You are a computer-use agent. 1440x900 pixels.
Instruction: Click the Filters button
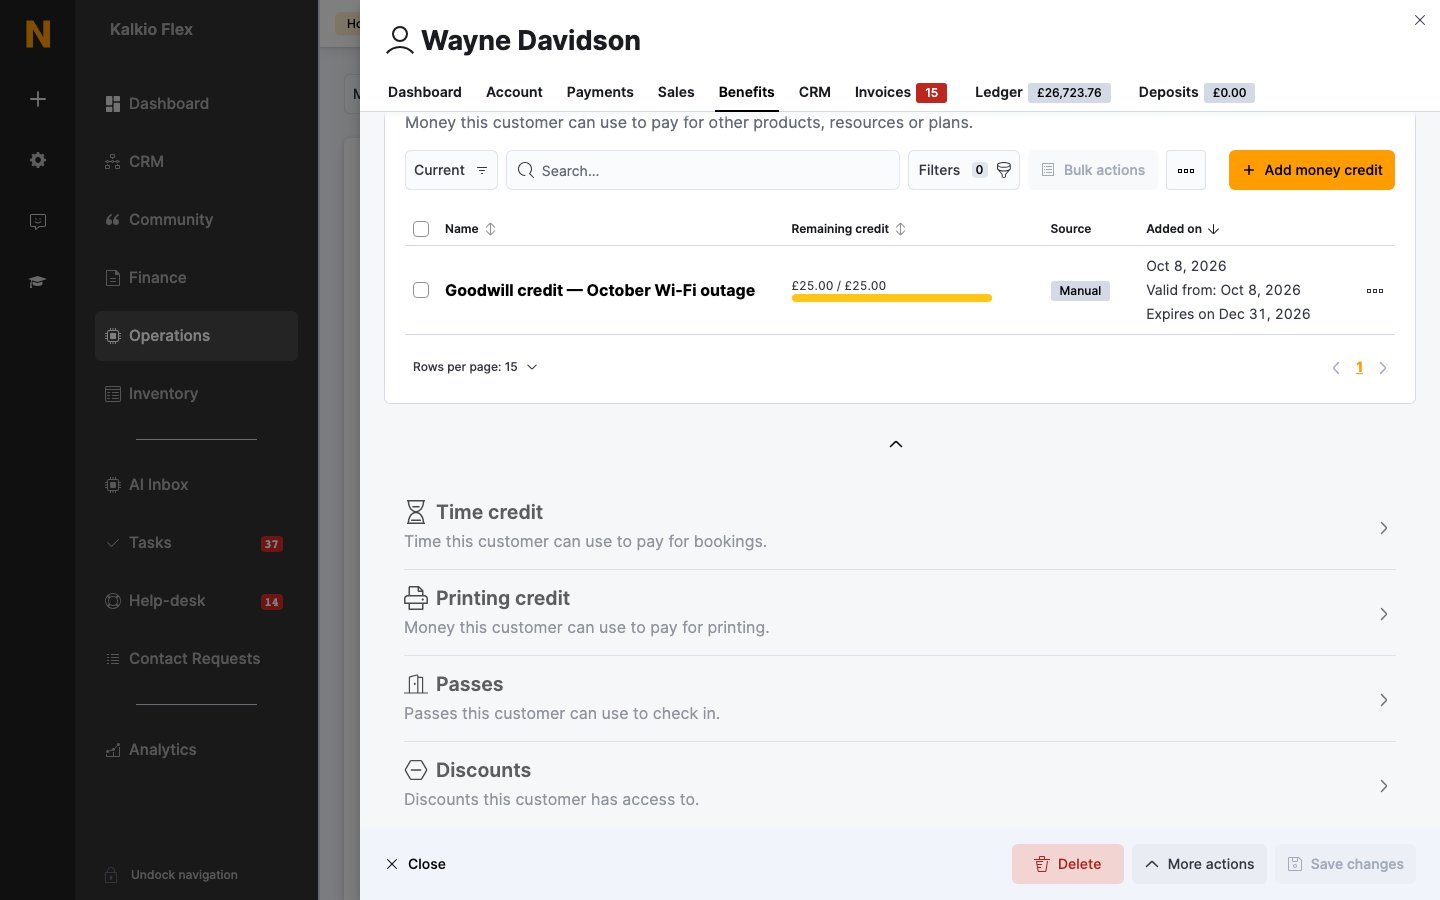(x=964, y=170)
